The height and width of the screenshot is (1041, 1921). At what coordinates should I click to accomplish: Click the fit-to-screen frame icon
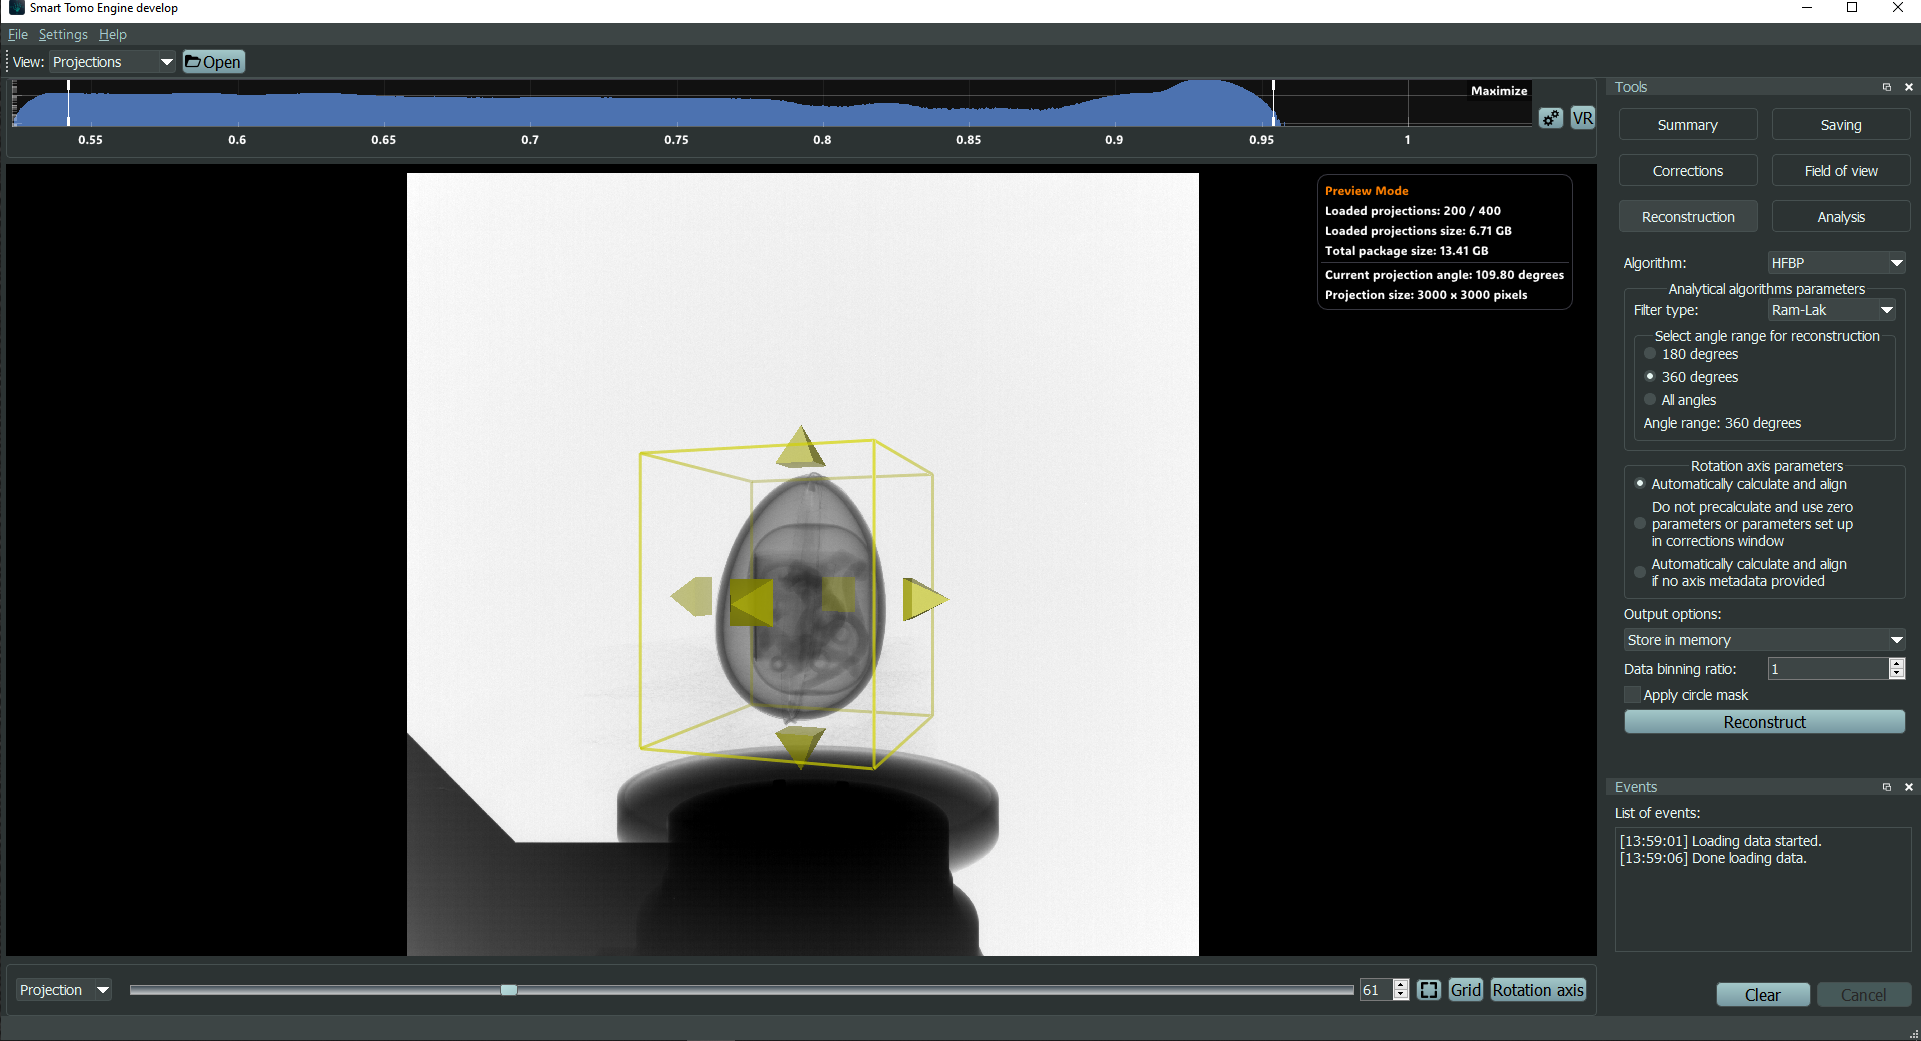(1429, 990)
